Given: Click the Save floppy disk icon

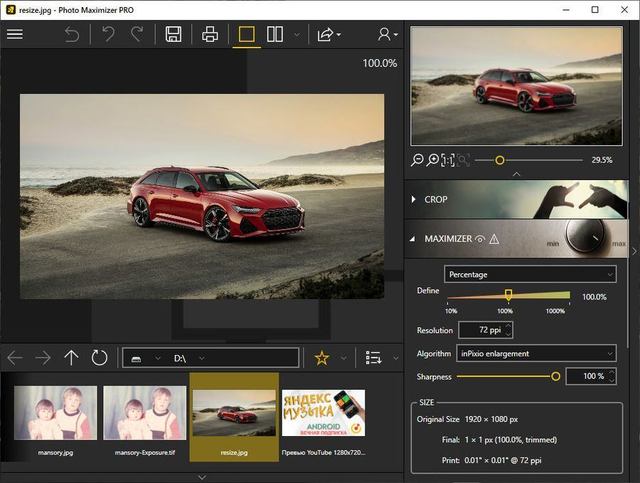Looking at the screenshot, I should 173,34.
